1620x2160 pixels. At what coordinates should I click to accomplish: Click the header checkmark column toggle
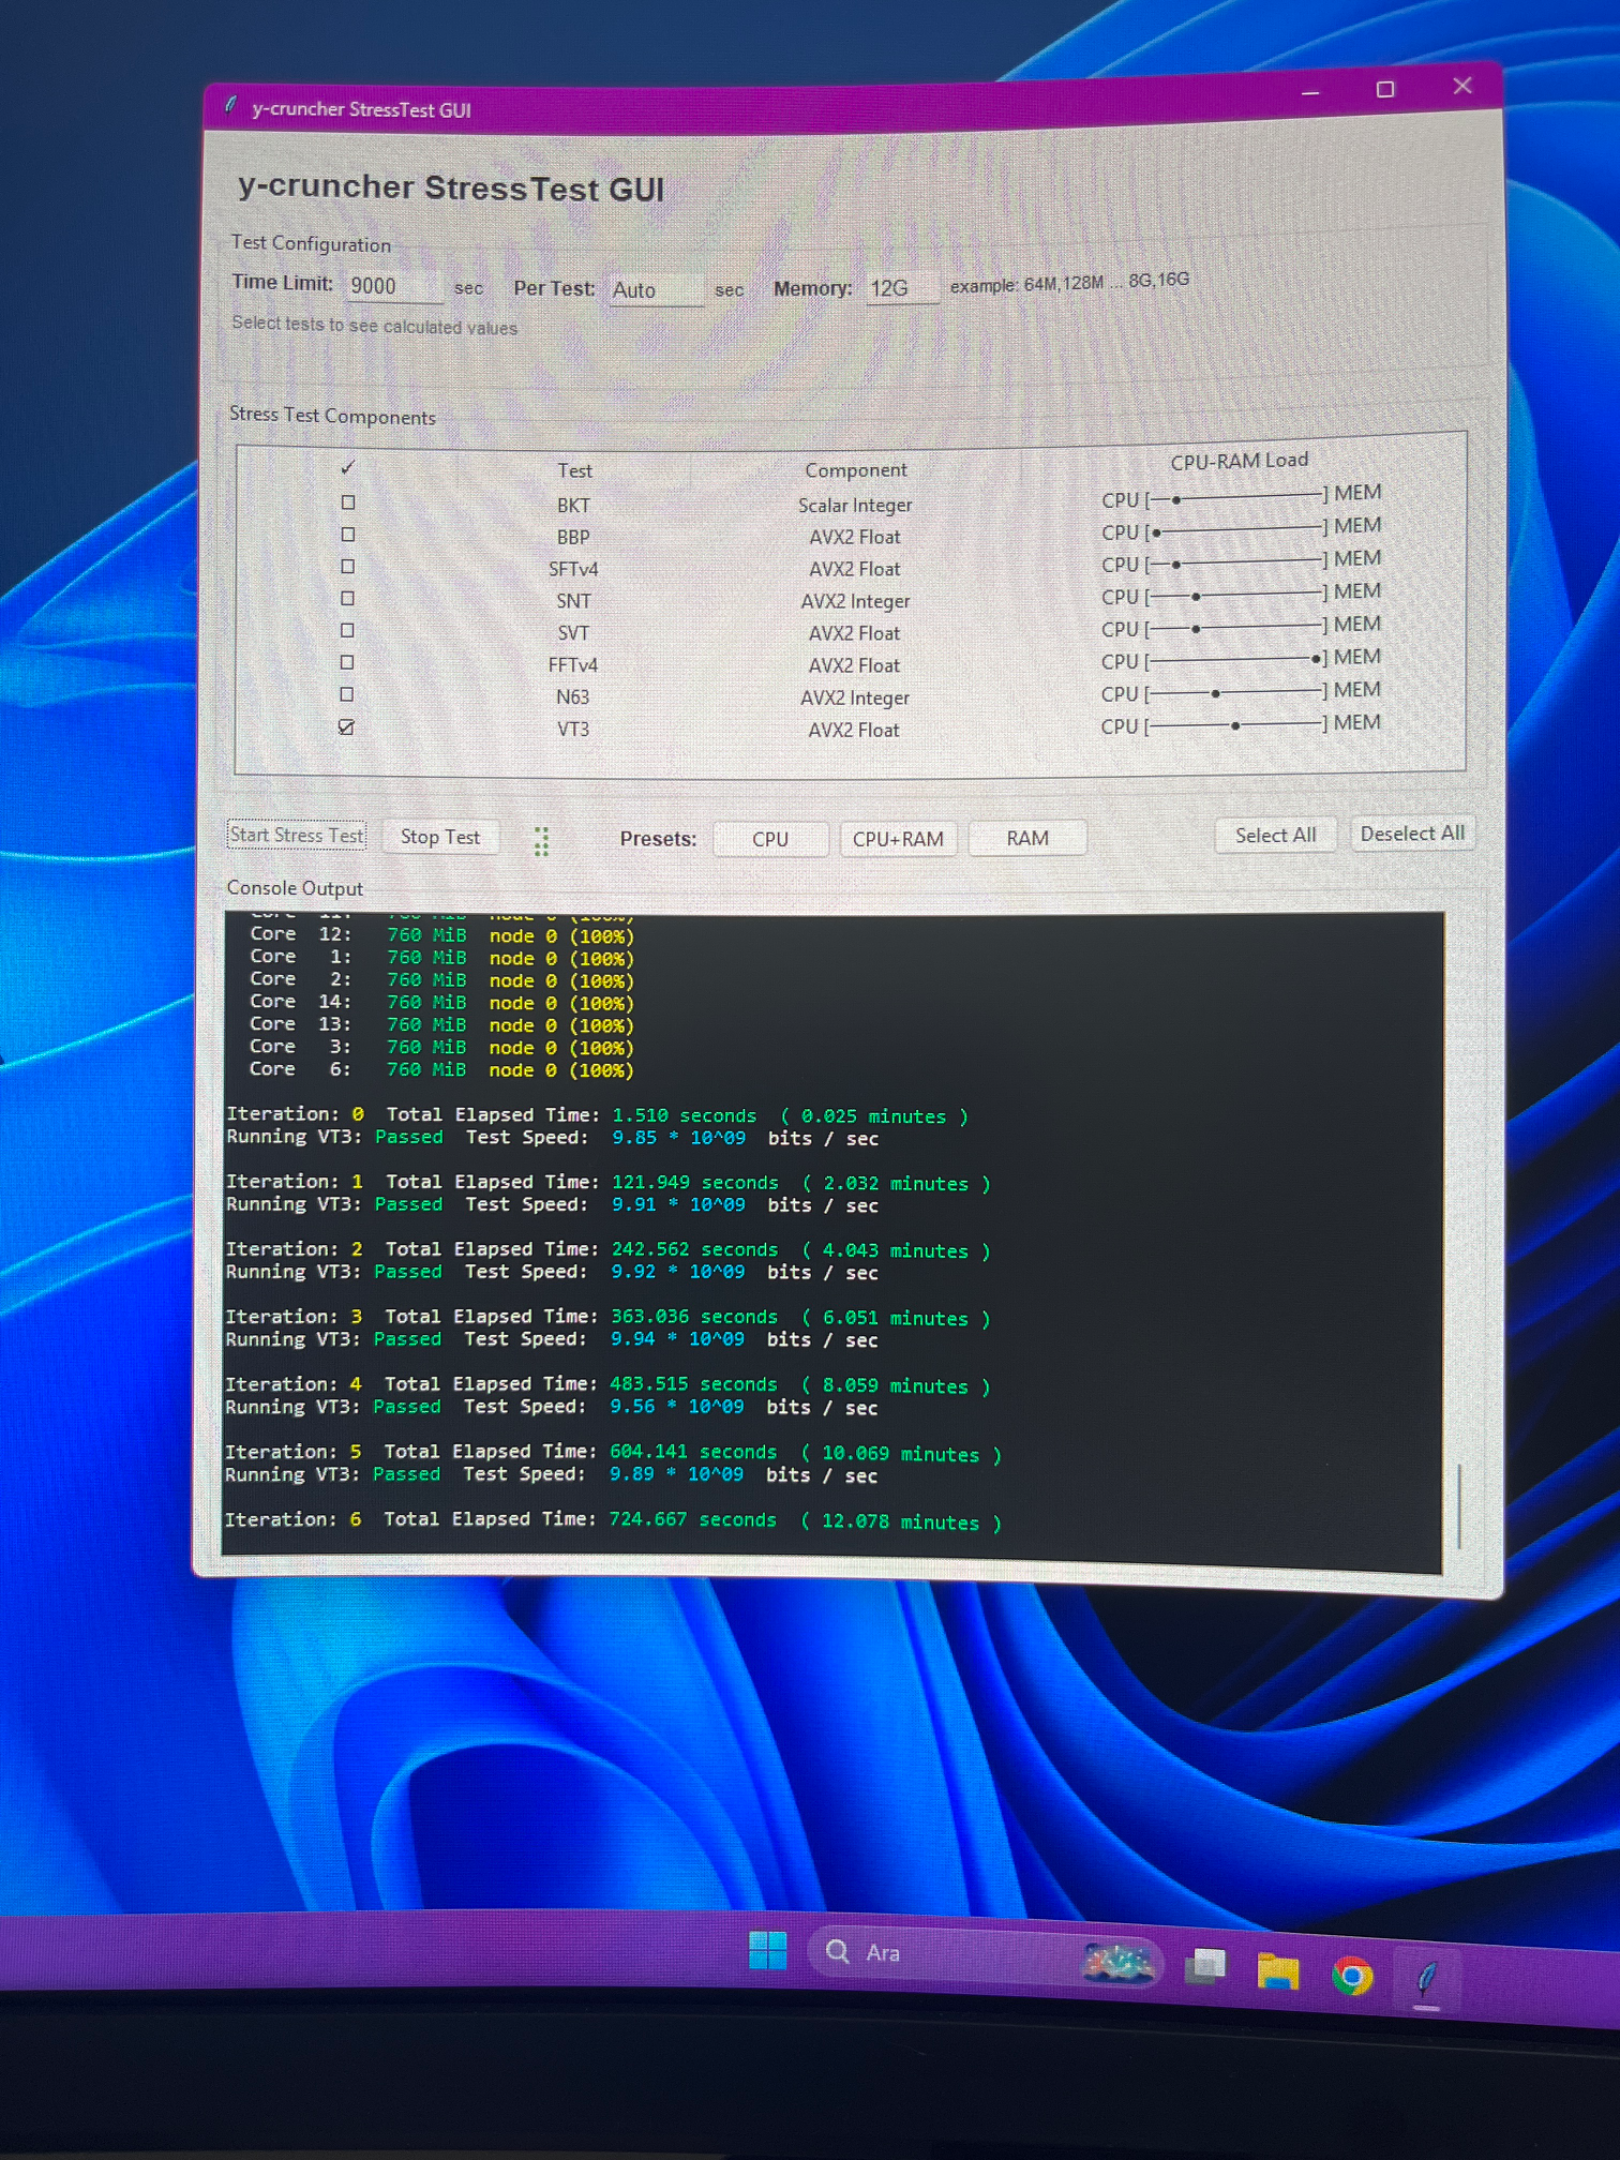click(x=348, y=467)
